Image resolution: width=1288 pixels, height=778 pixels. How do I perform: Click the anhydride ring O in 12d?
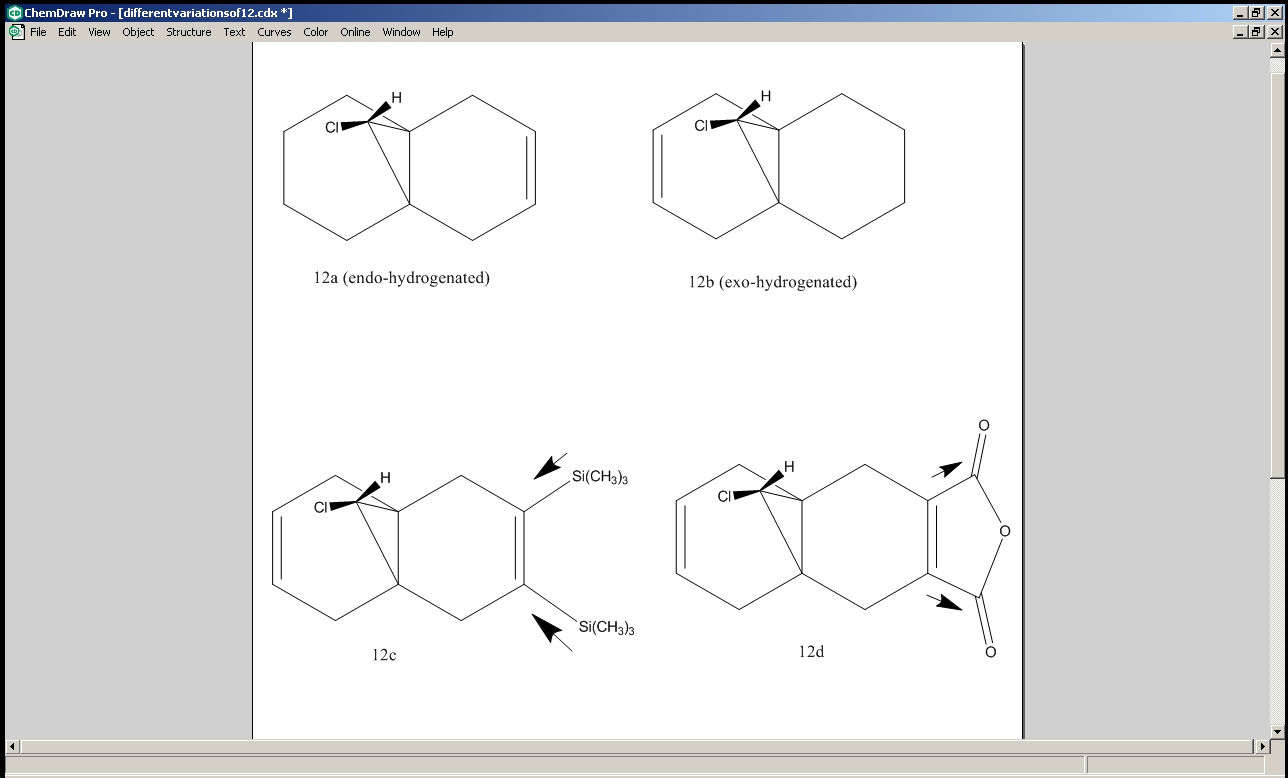1005,531
